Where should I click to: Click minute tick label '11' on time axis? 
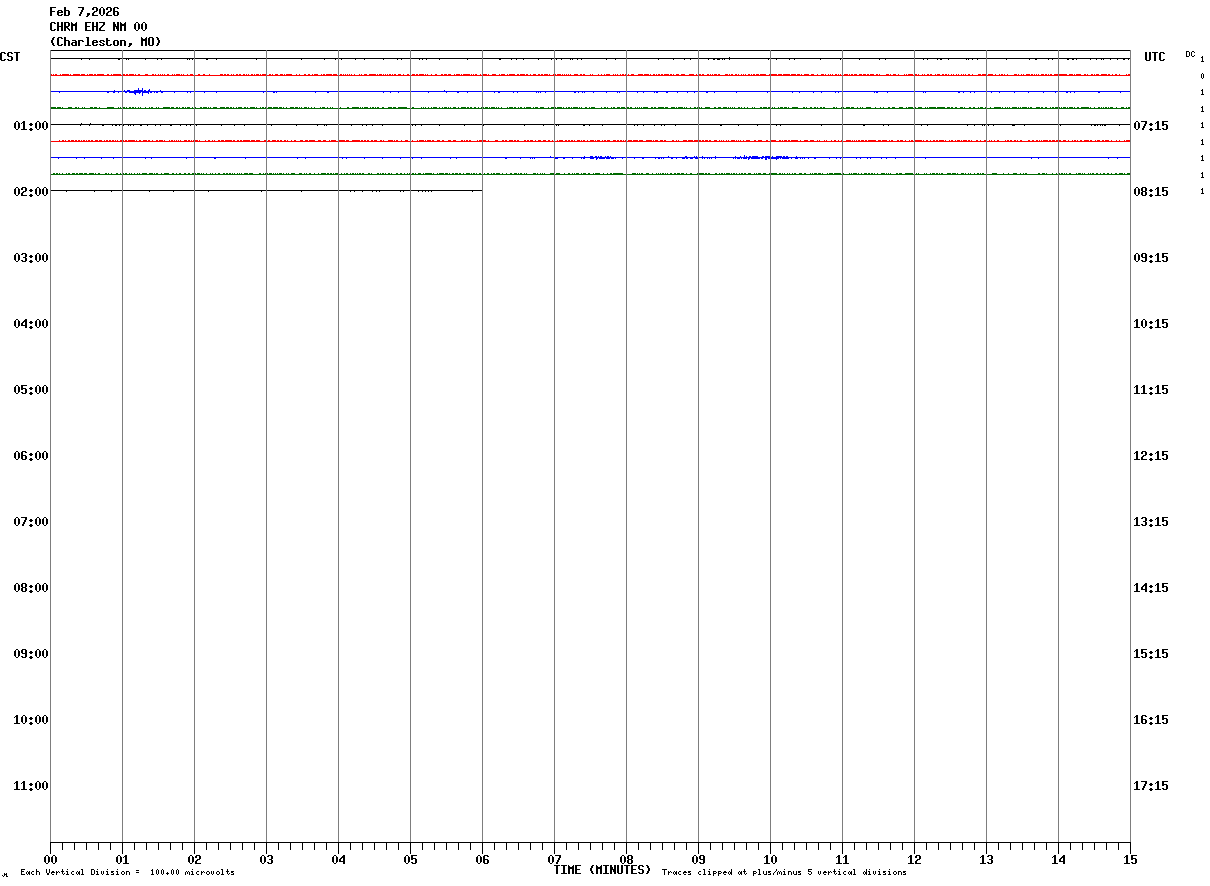tap(842, 859)
